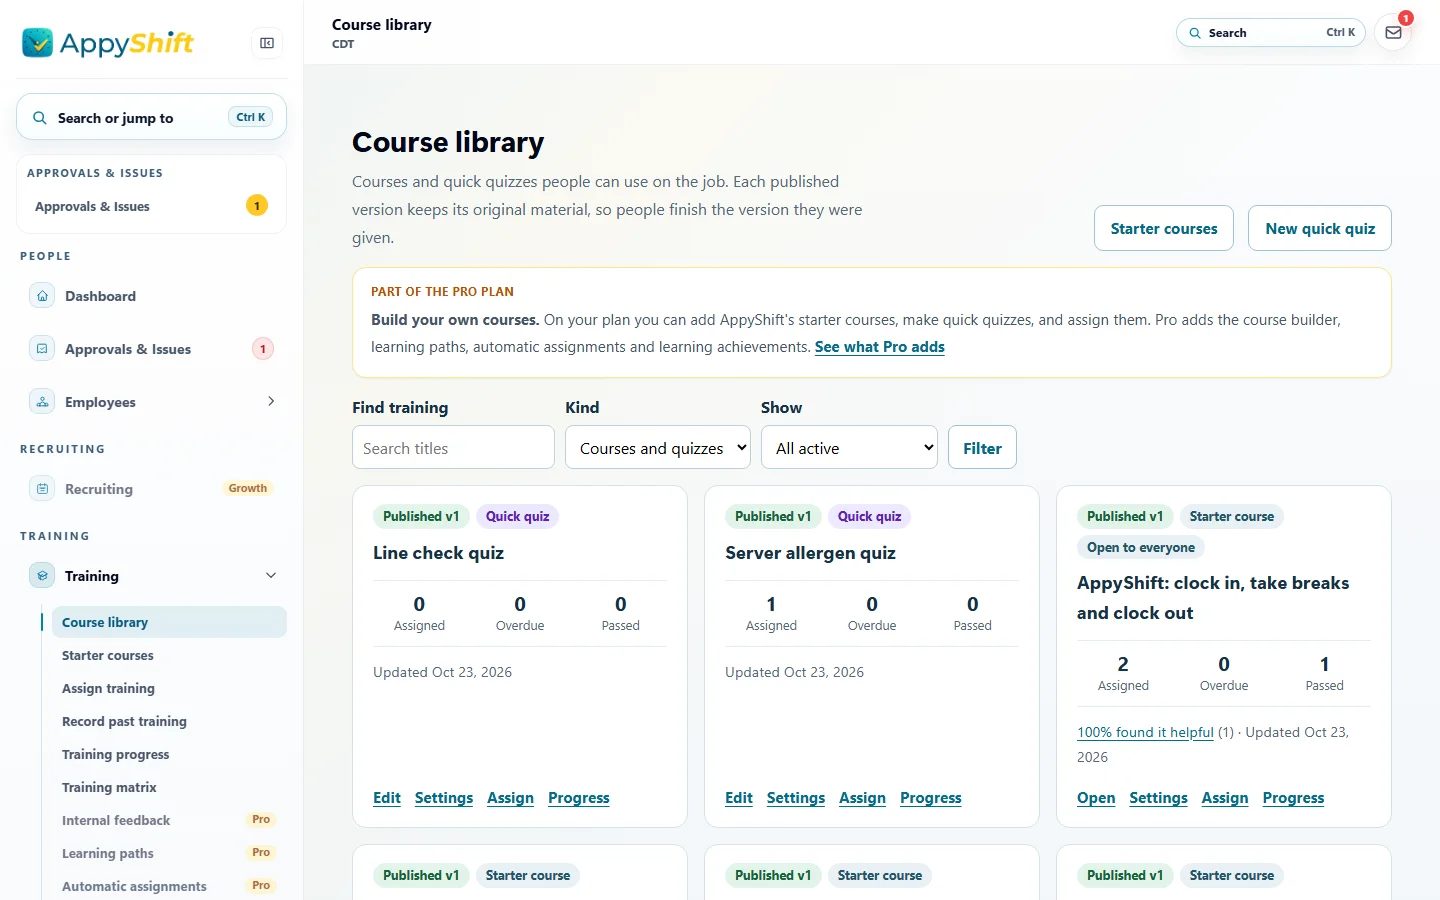The width and height of the screenshot is (1440, 900).
Task: Click the Approvals & Issues icon under People
Action: tap(42, 349)
